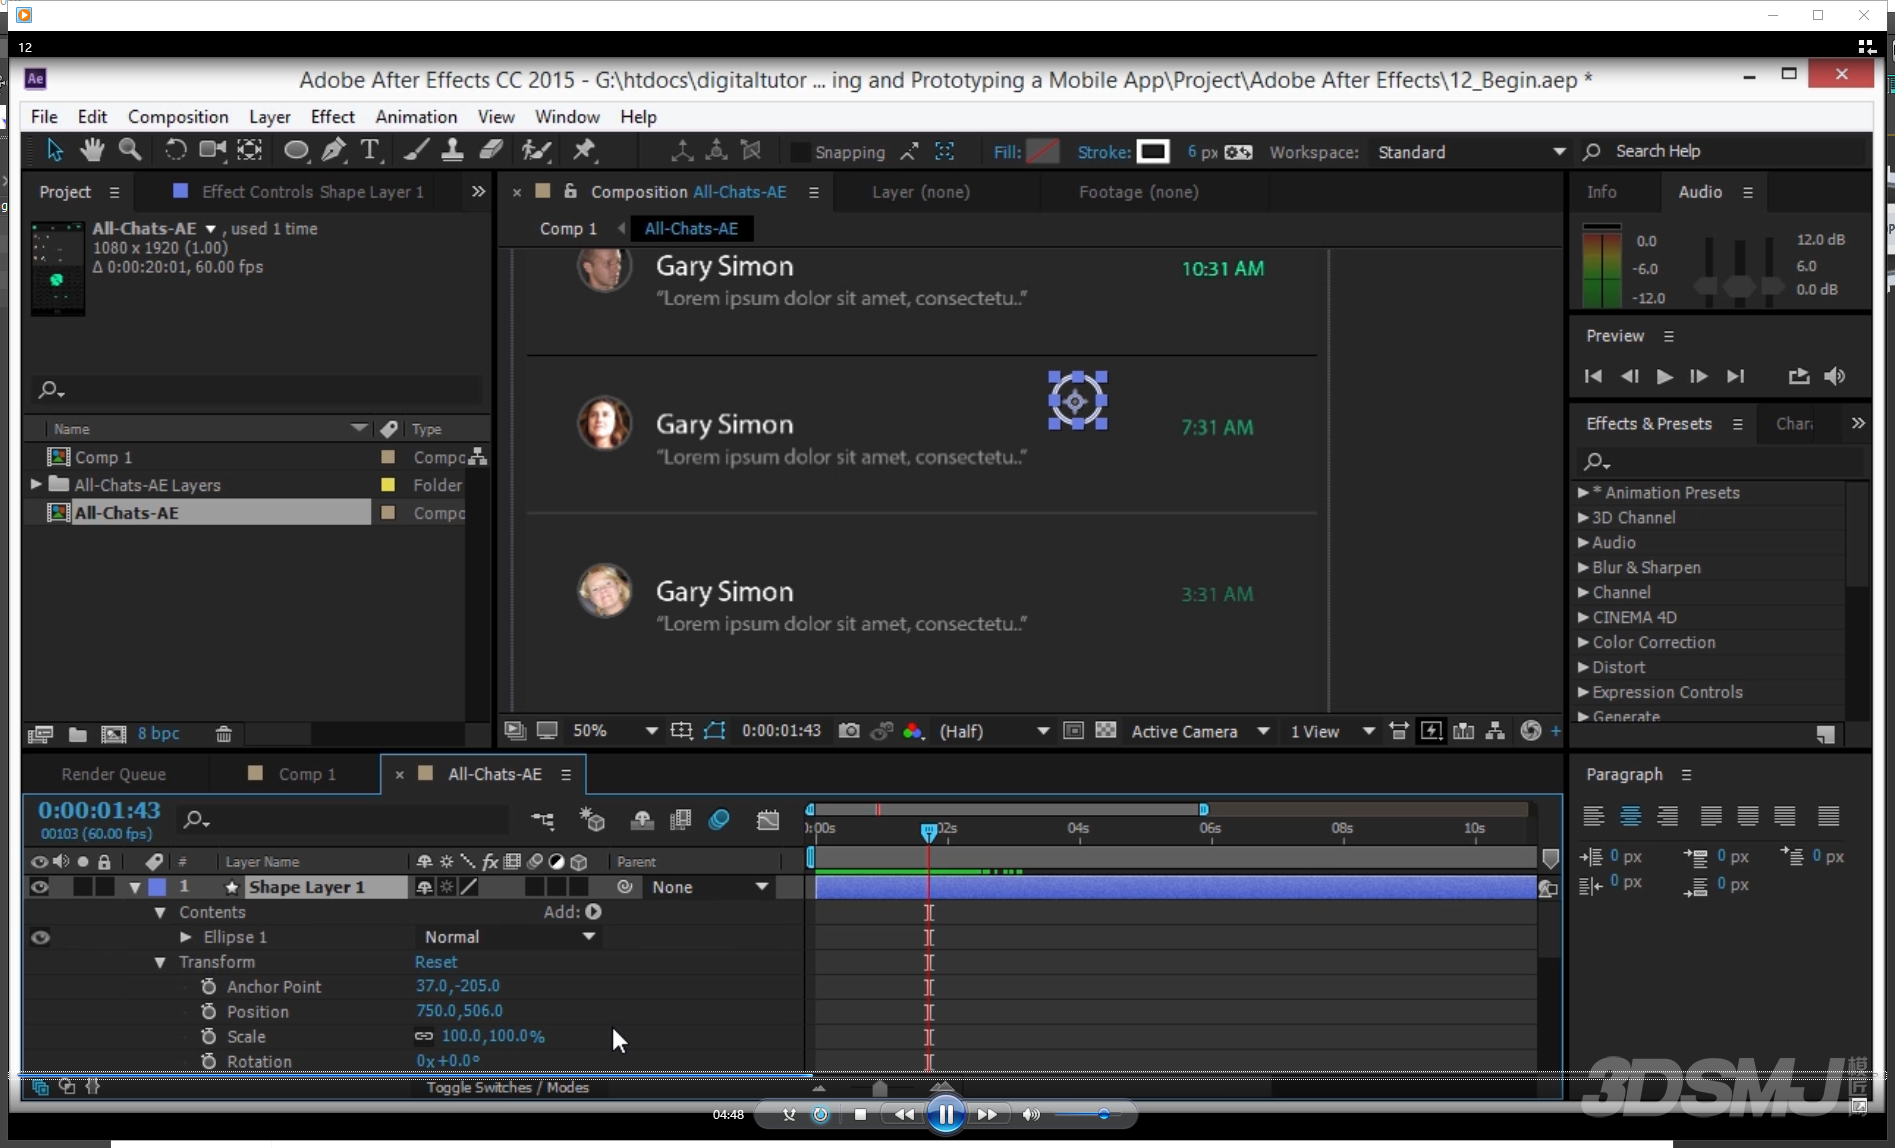Image resolution: width=1895 pixels, height=1148 pixels.
Task: Toggle transparency grid in composition viewer
Action: [x=1105, y=731]
